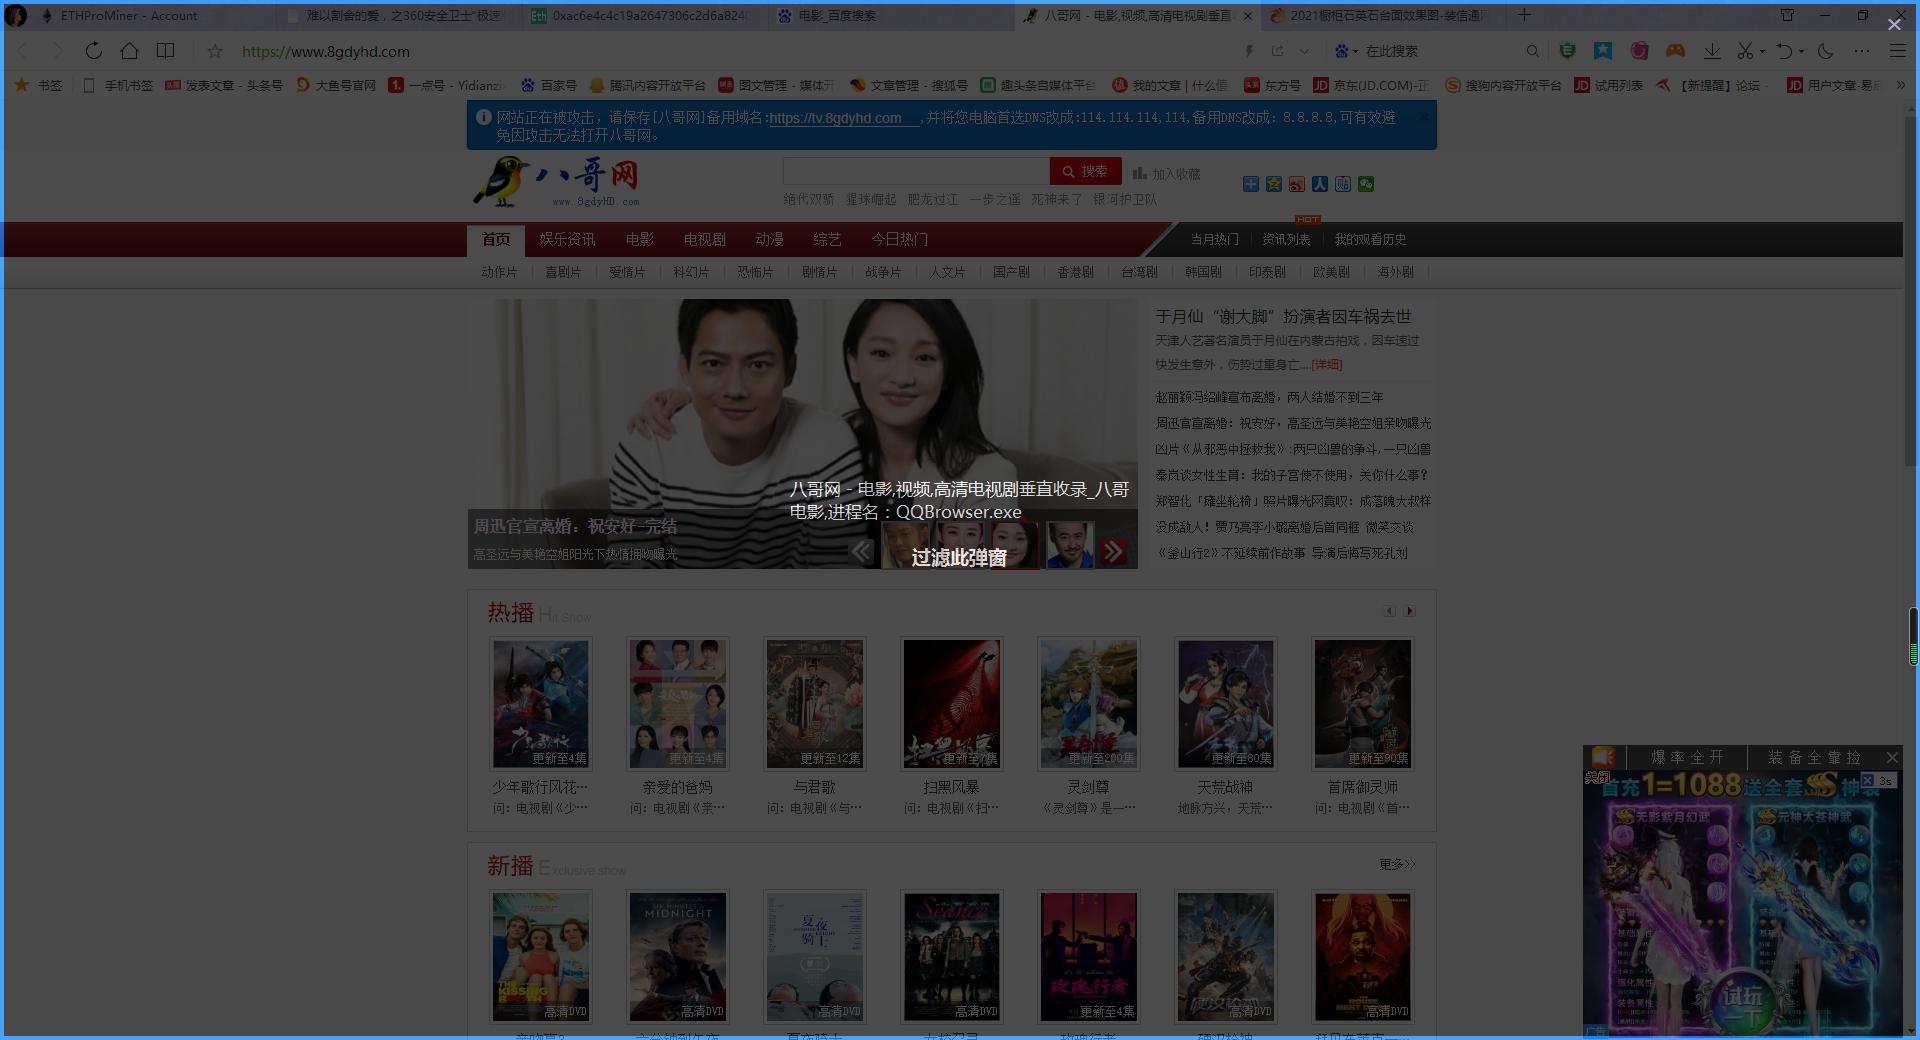Click 更多>> in the 新播 section
The height and width of the screenshot is (1040, 1920).
click(x=1397, y=864)
